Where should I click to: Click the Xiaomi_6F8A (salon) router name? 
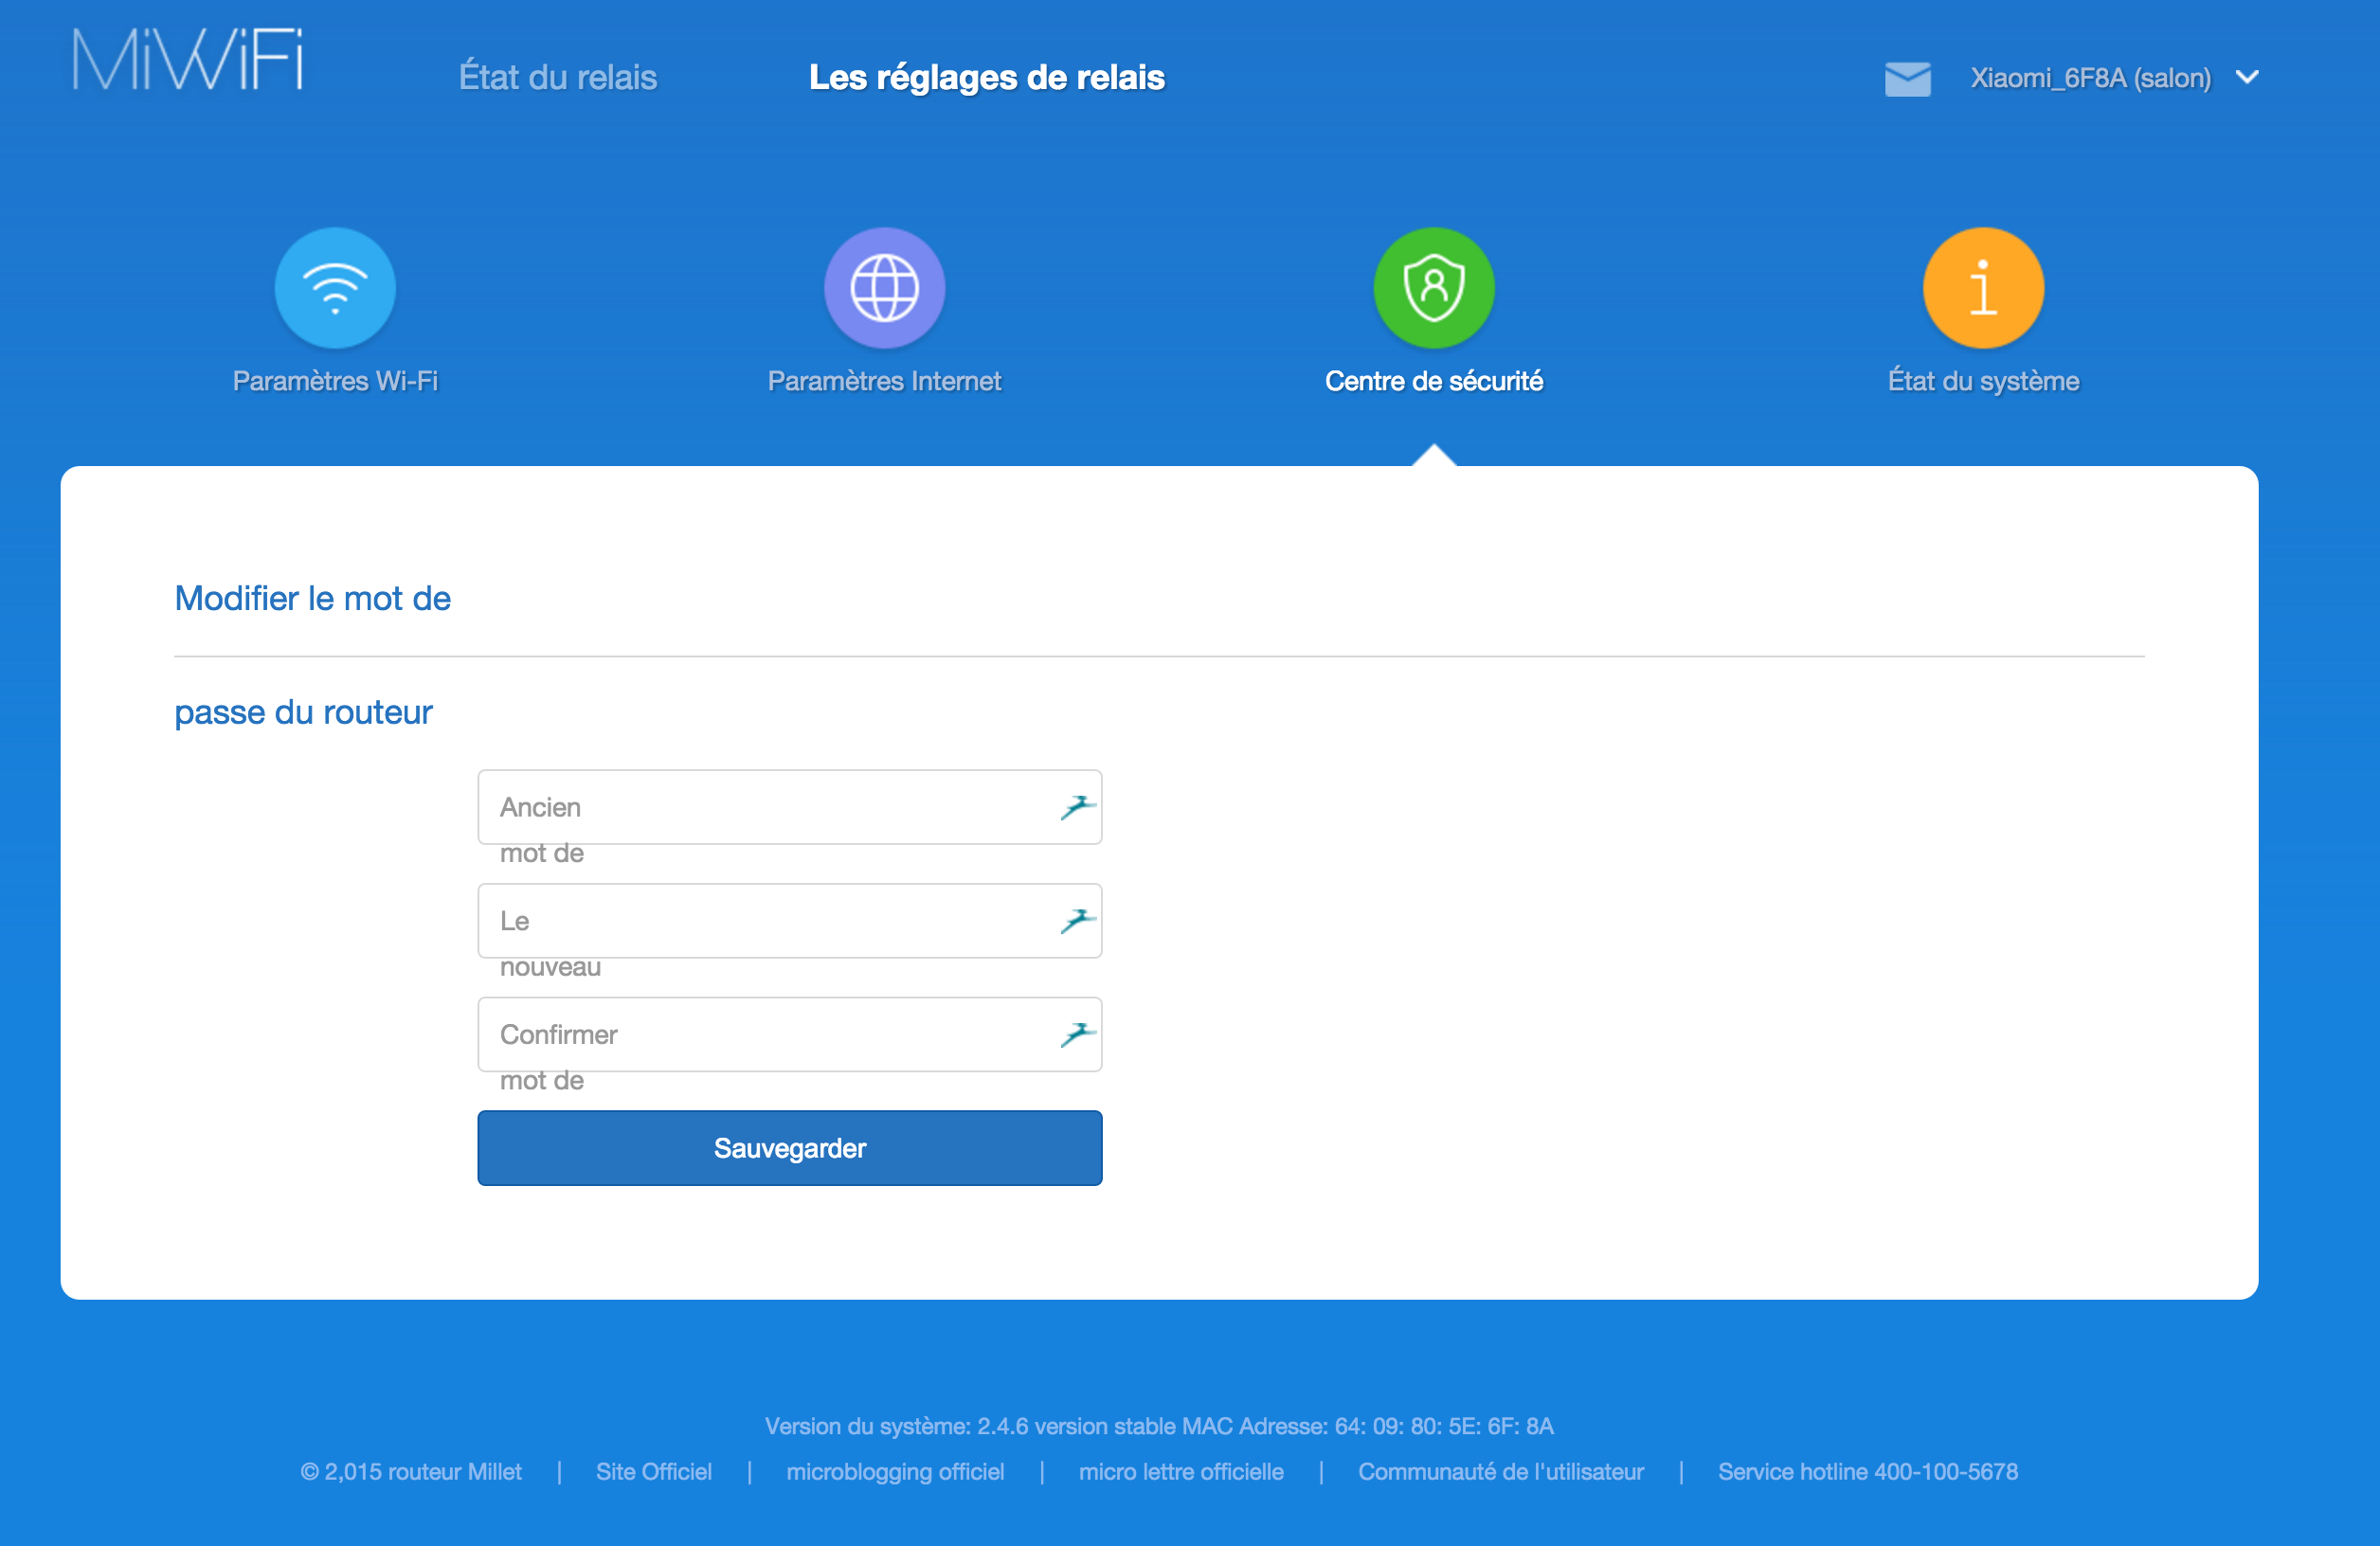pyautogui.click(x=2090, y=78)
